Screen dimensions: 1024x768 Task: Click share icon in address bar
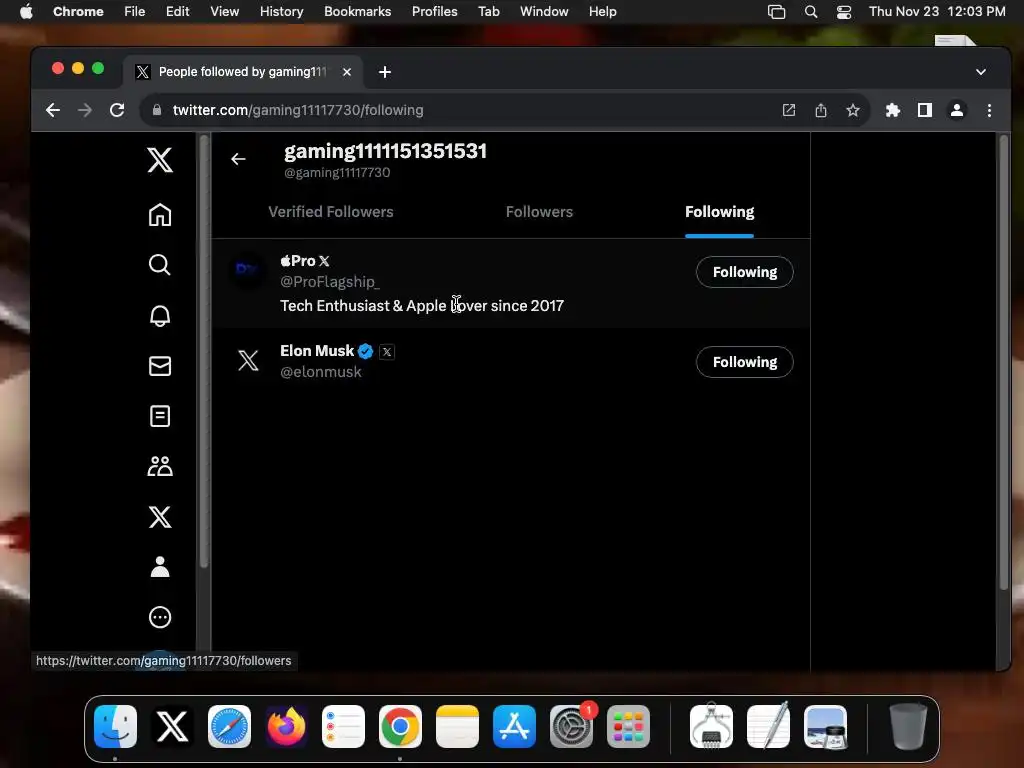(x=821, y=110)
